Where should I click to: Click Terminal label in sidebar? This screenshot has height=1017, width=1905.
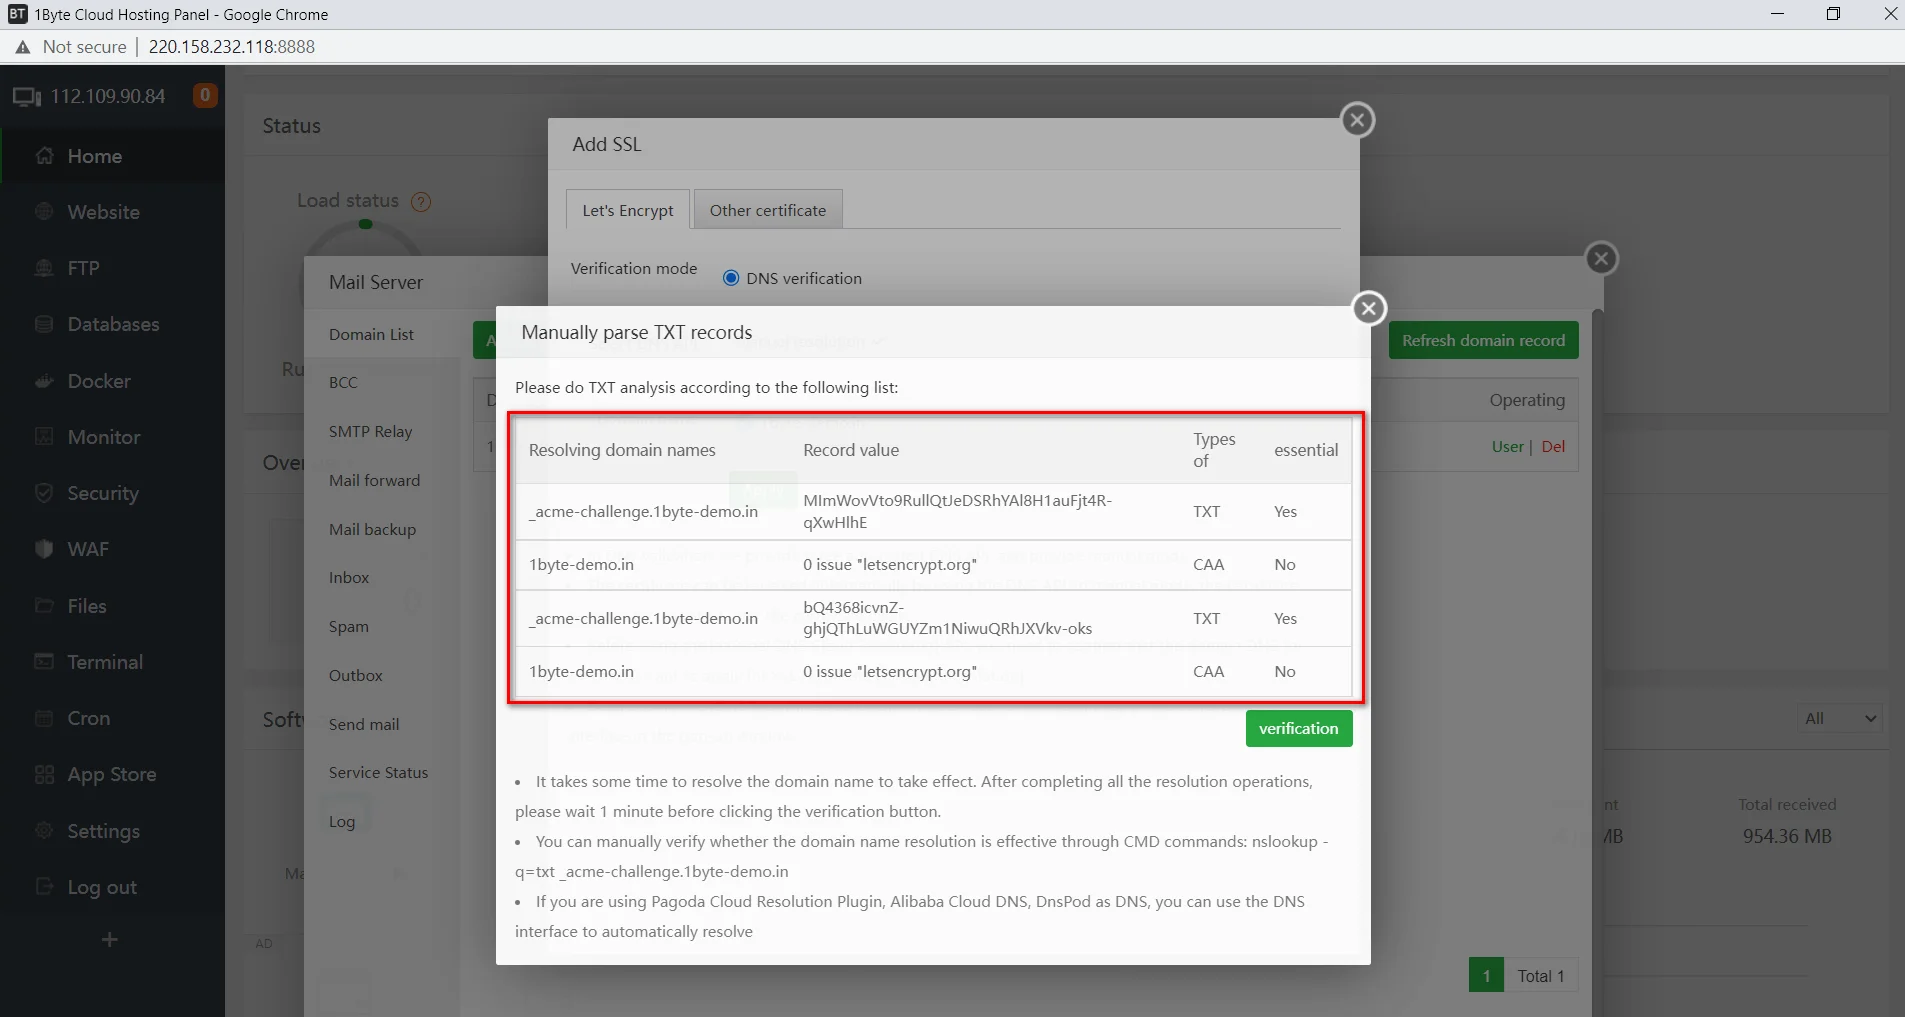(105, 662)
